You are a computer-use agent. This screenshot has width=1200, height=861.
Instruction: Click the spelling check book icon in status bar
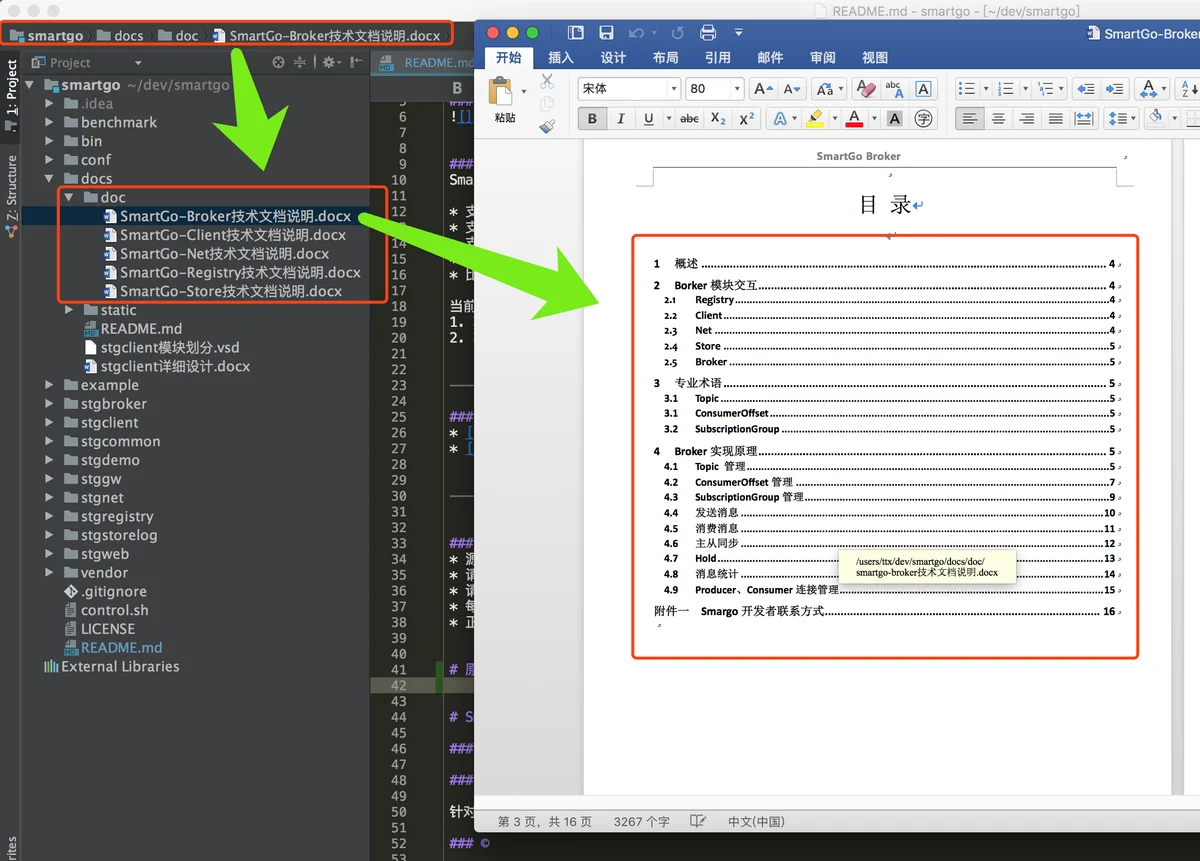(699, 821)
